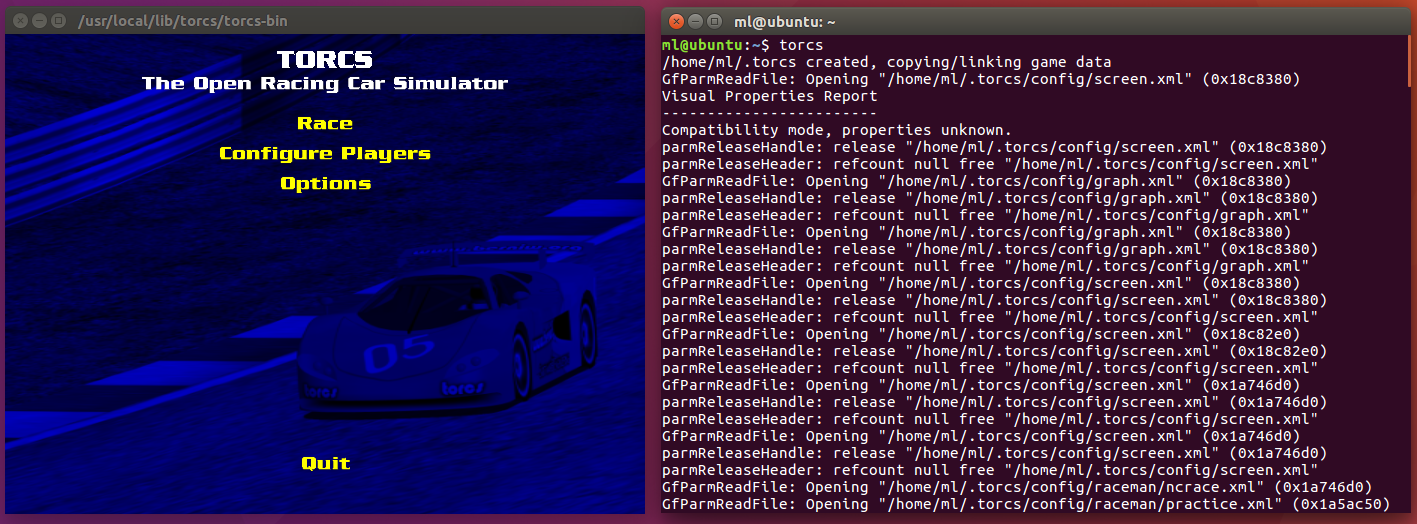1417x524 pixels.
Task: Click the parmReleaseHandle line with 0x18c82e0
Action: click(994, 351)
